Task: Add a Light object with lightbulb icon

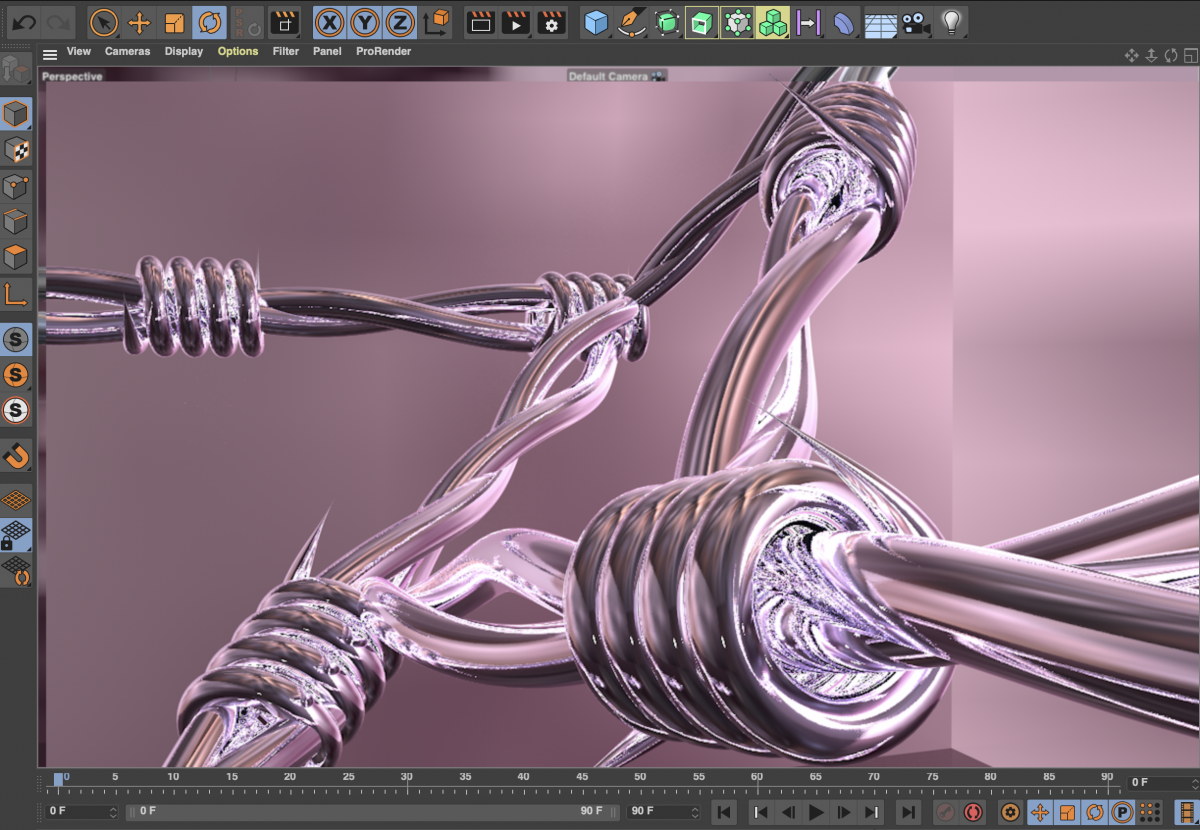Action: click(x=951, y=22)
